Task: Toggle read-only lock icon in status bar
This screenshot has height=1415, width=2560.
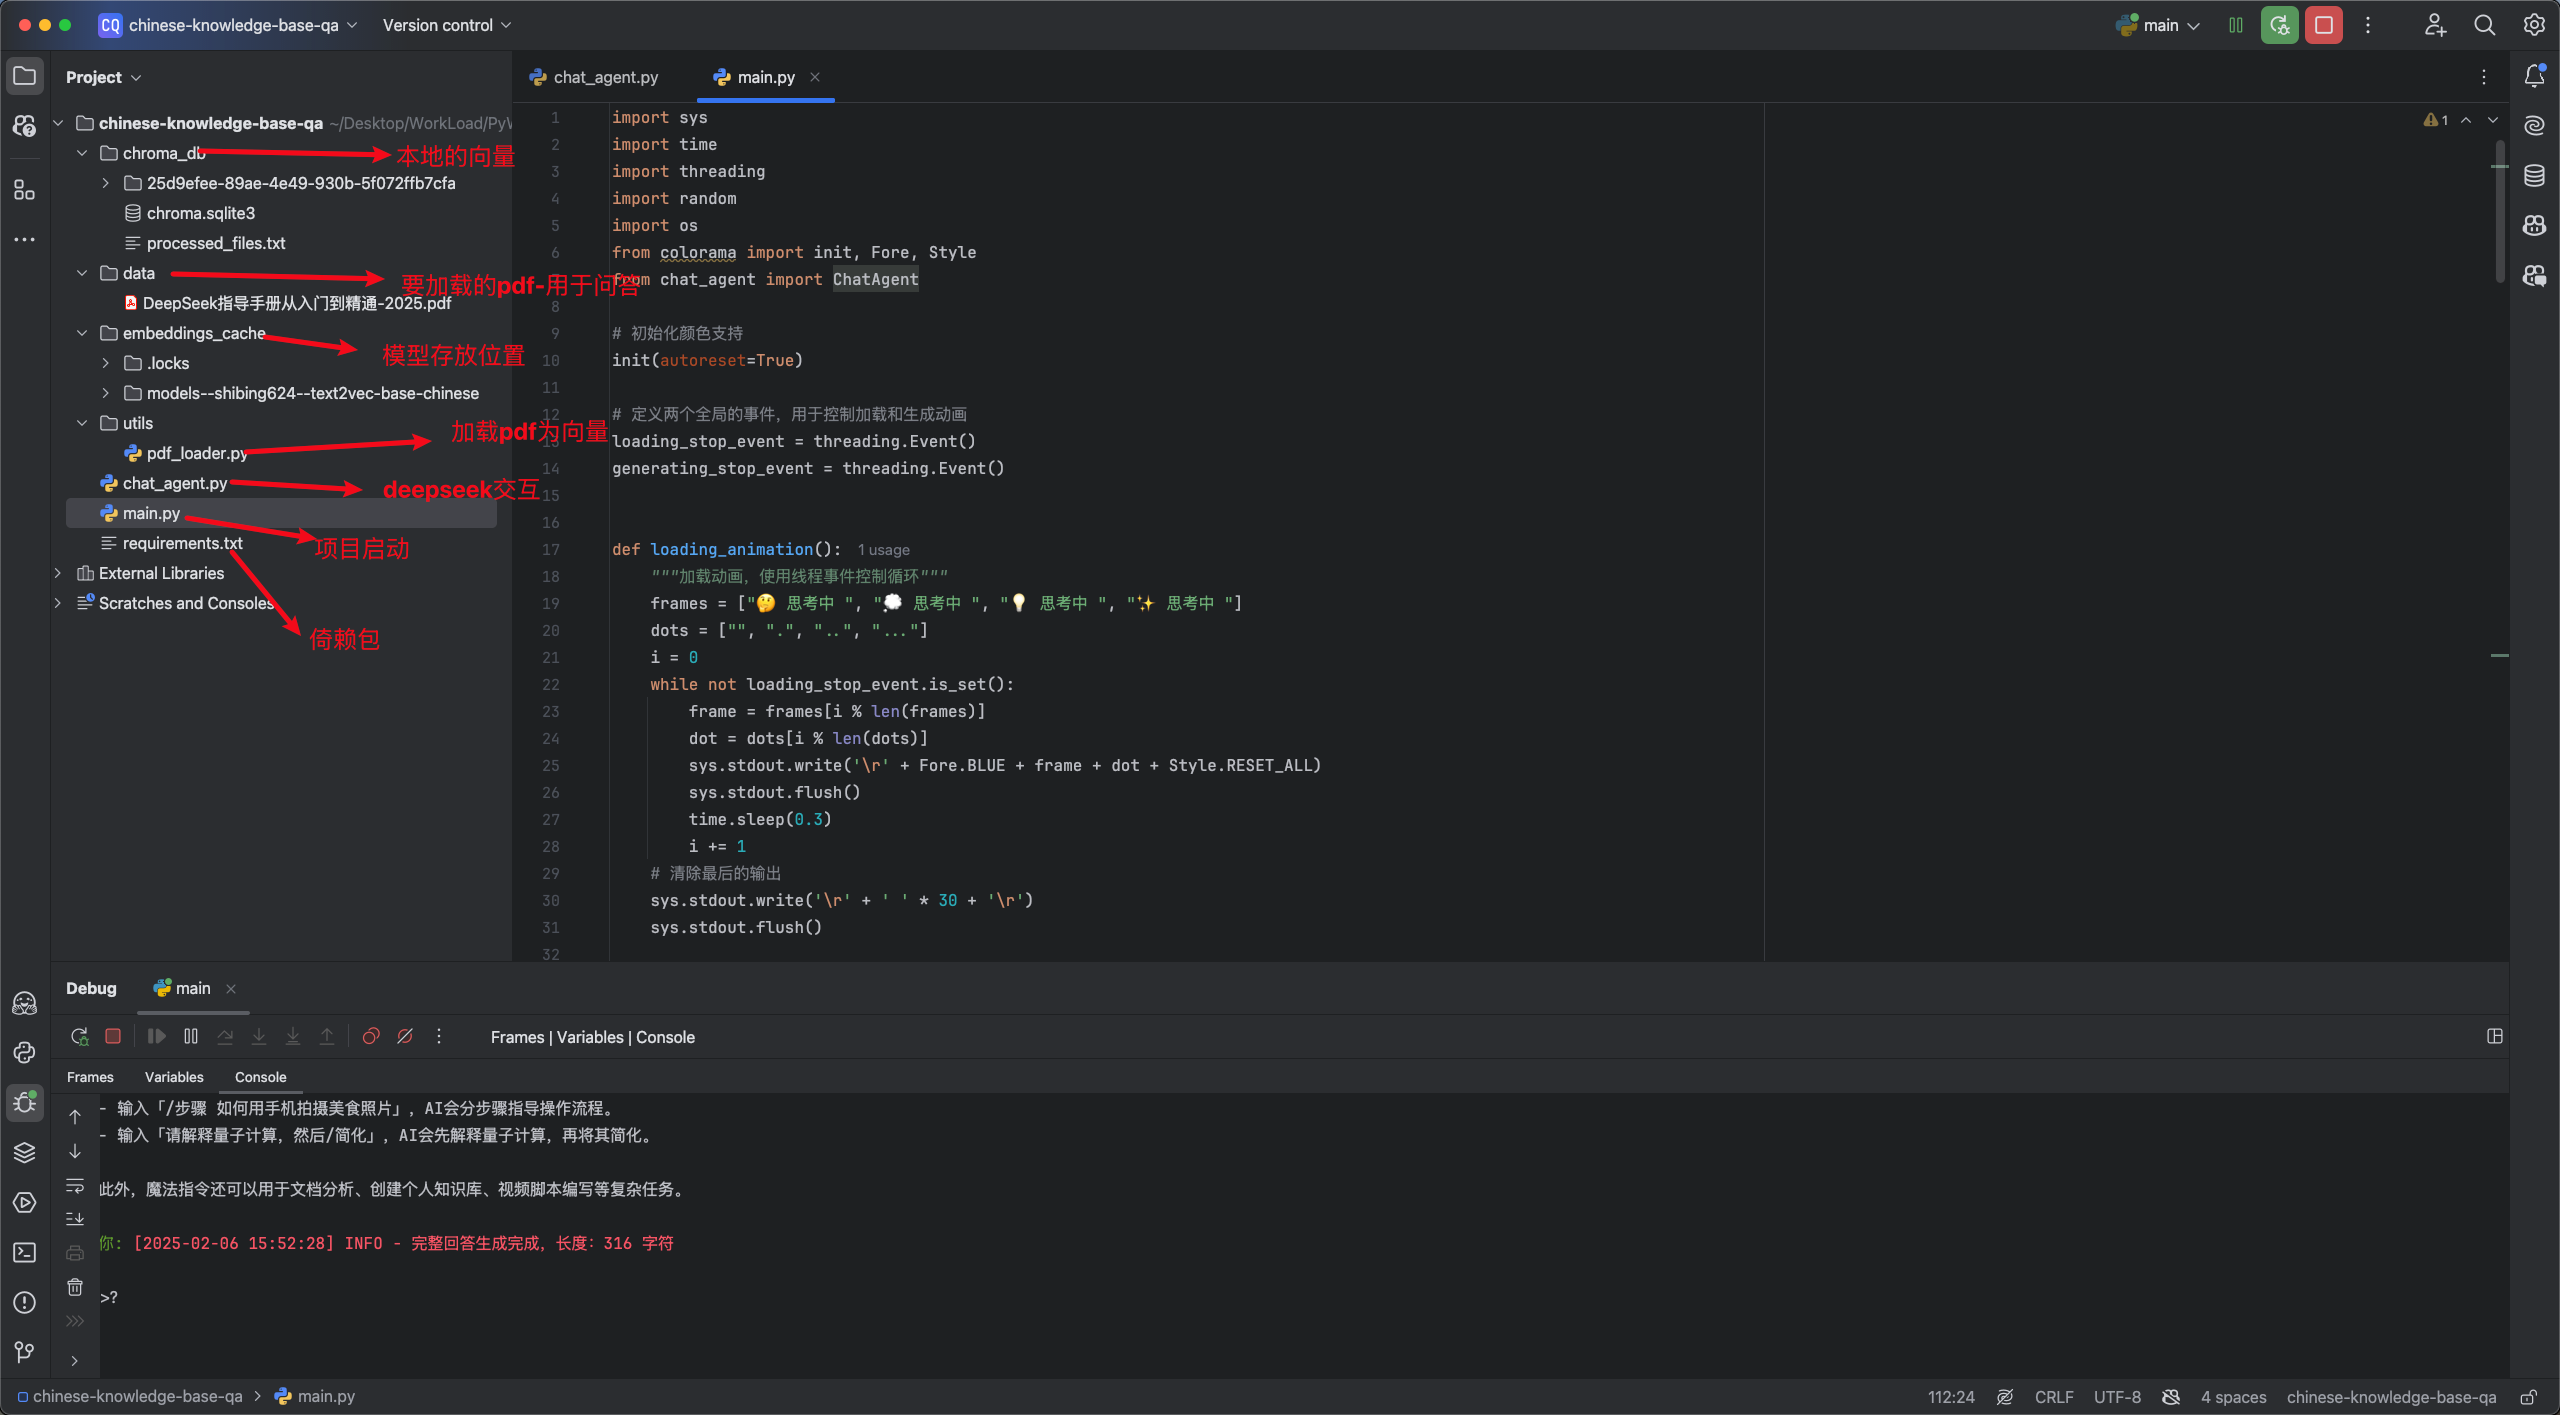Action: [2528, 1397]
